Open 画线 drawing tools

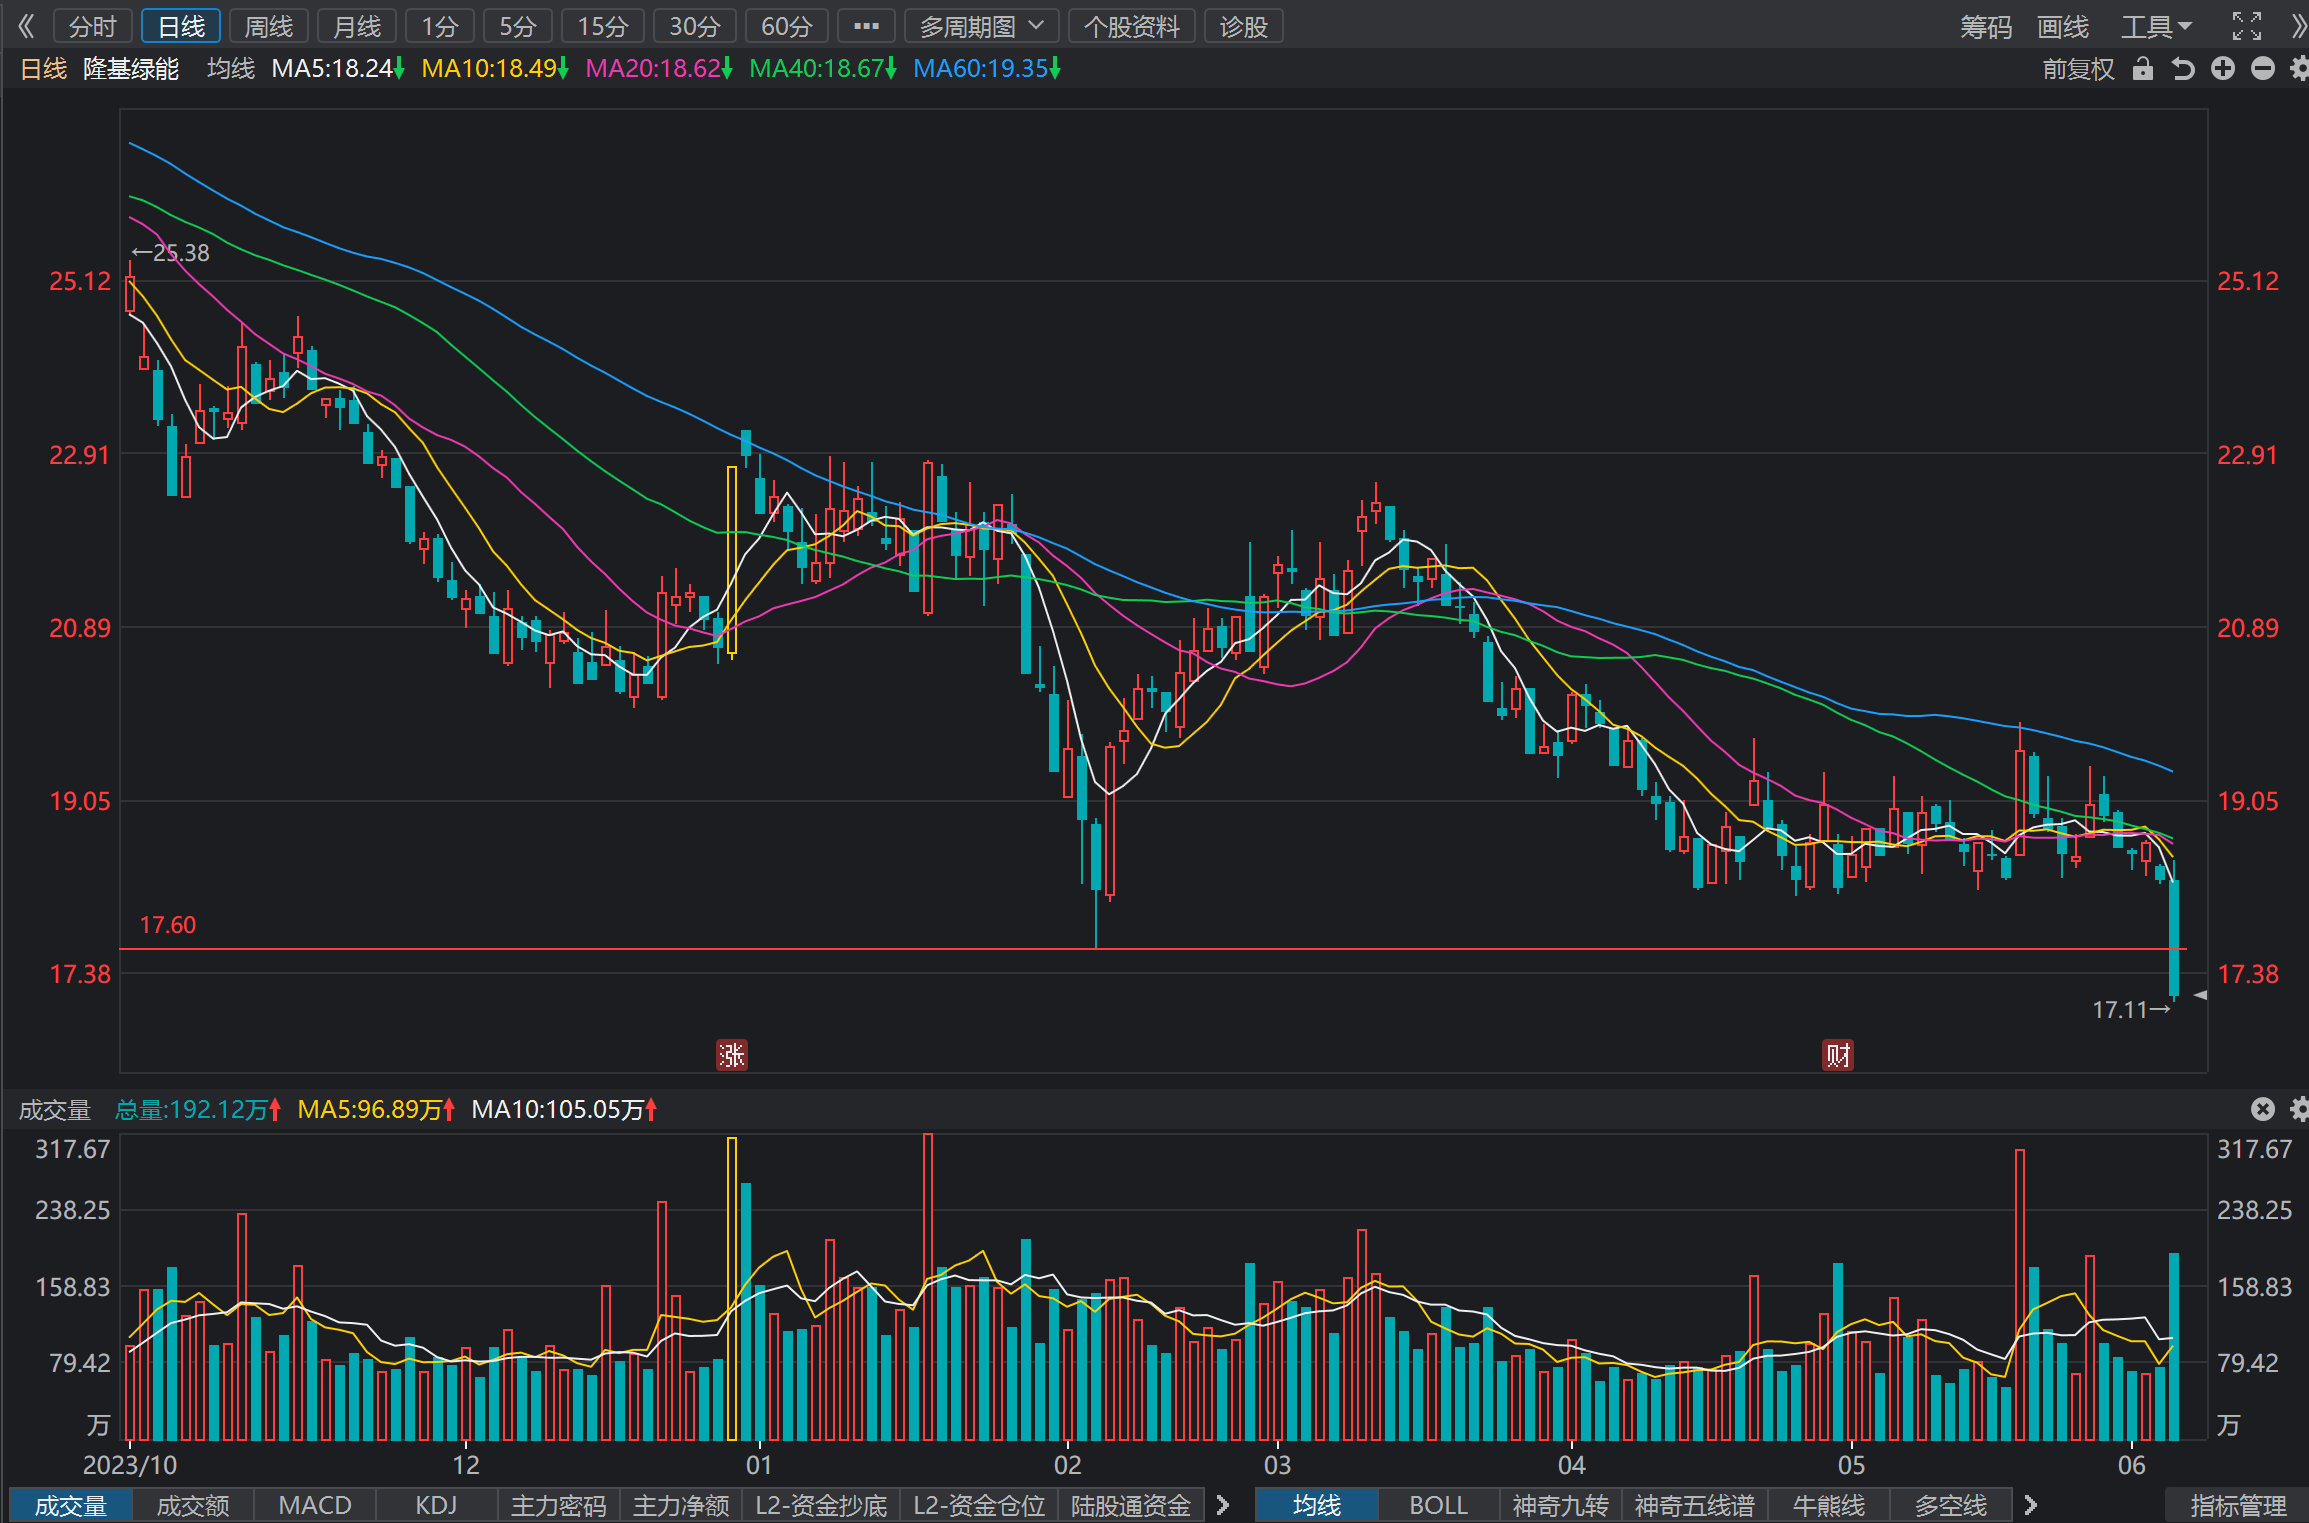click(x=2063, y=26)
